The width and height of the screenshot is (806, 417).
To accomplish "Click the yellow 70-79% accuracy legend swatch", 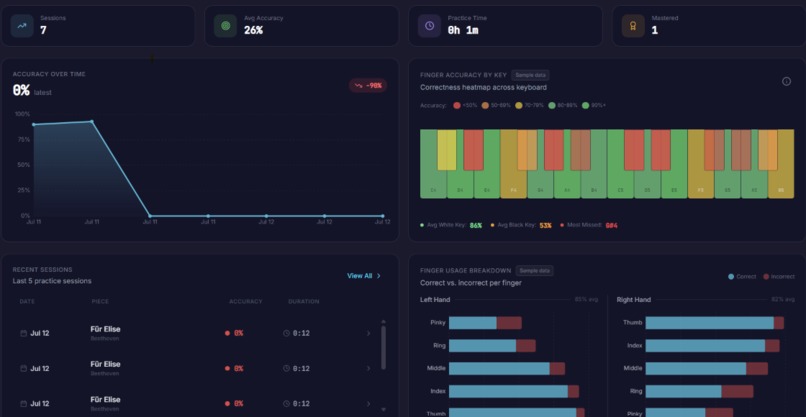I will click(519, 105).
